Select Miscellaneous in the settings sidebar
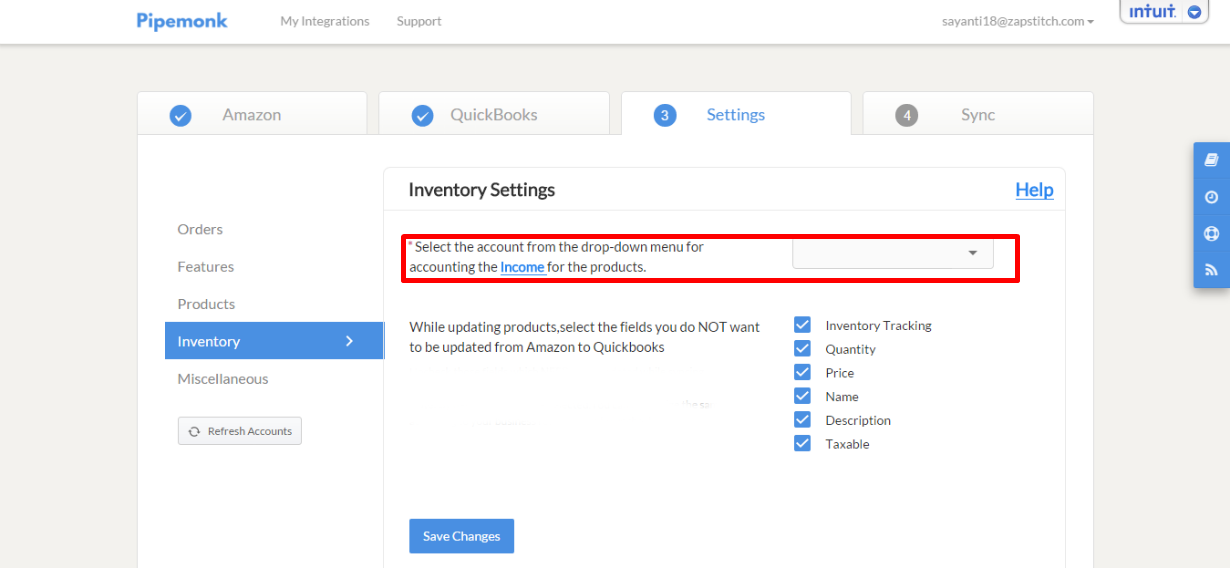 223,378
